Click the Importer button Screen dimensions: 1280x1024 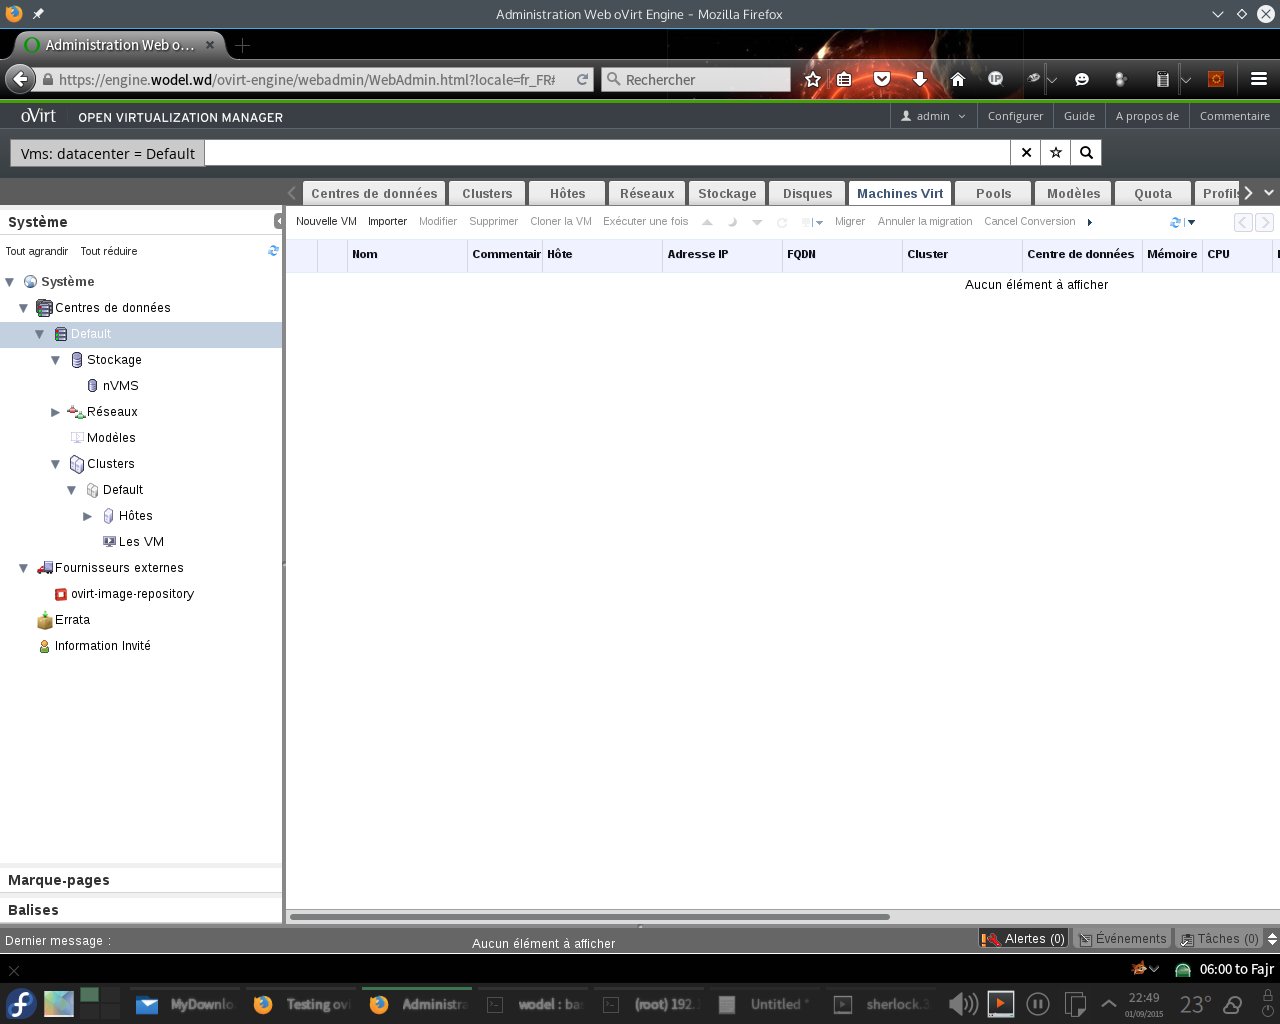tap(387, 221)
